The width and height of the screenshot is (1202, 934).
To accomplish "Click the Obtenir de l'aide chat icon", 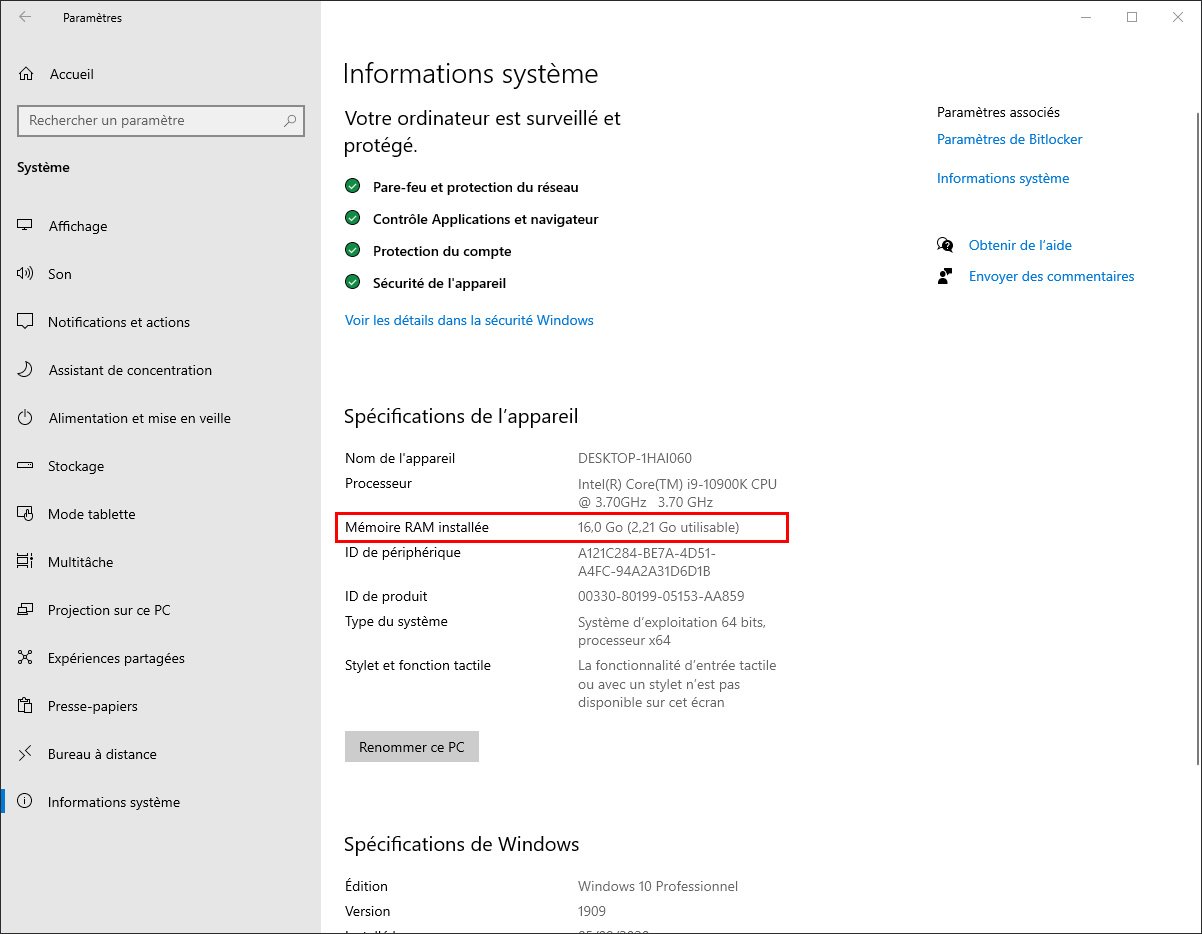I will pos(945,245).
